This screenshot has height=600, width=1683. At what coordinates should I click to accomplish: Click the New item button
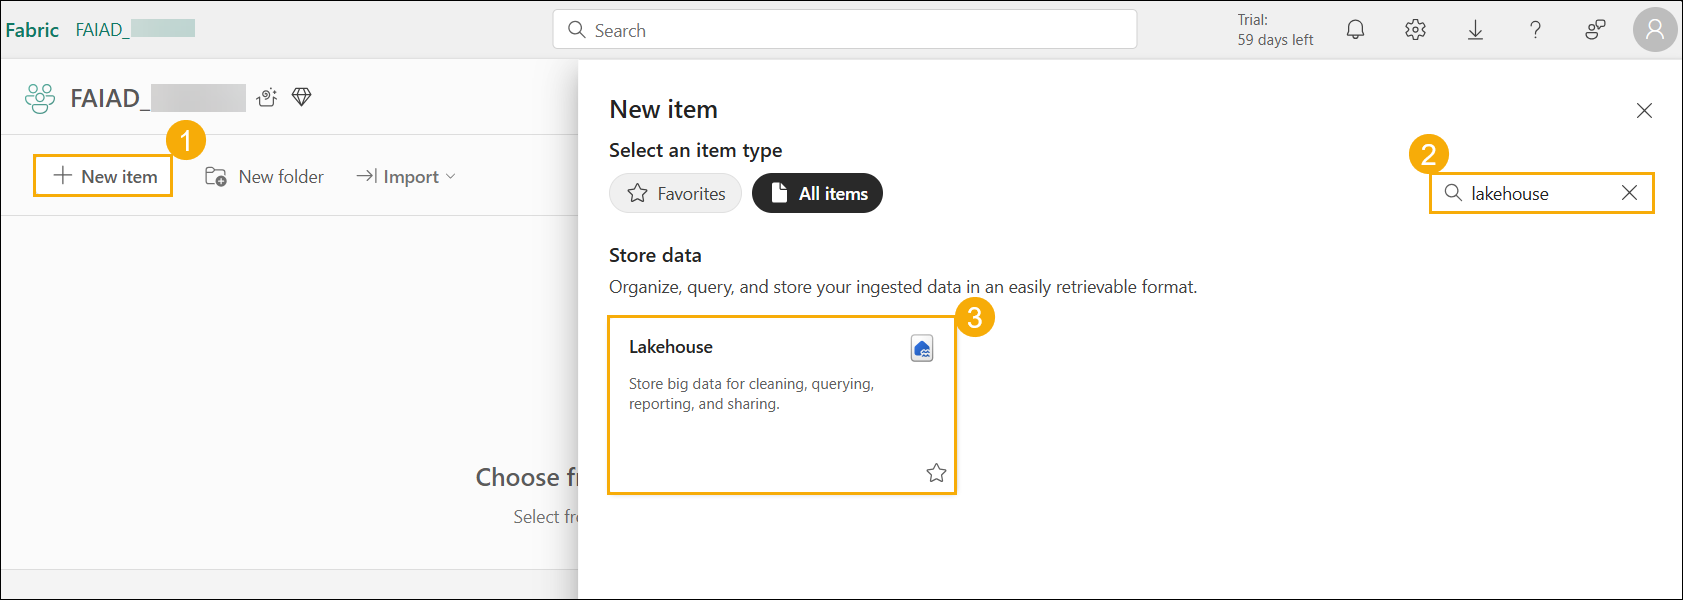point(104,176)
